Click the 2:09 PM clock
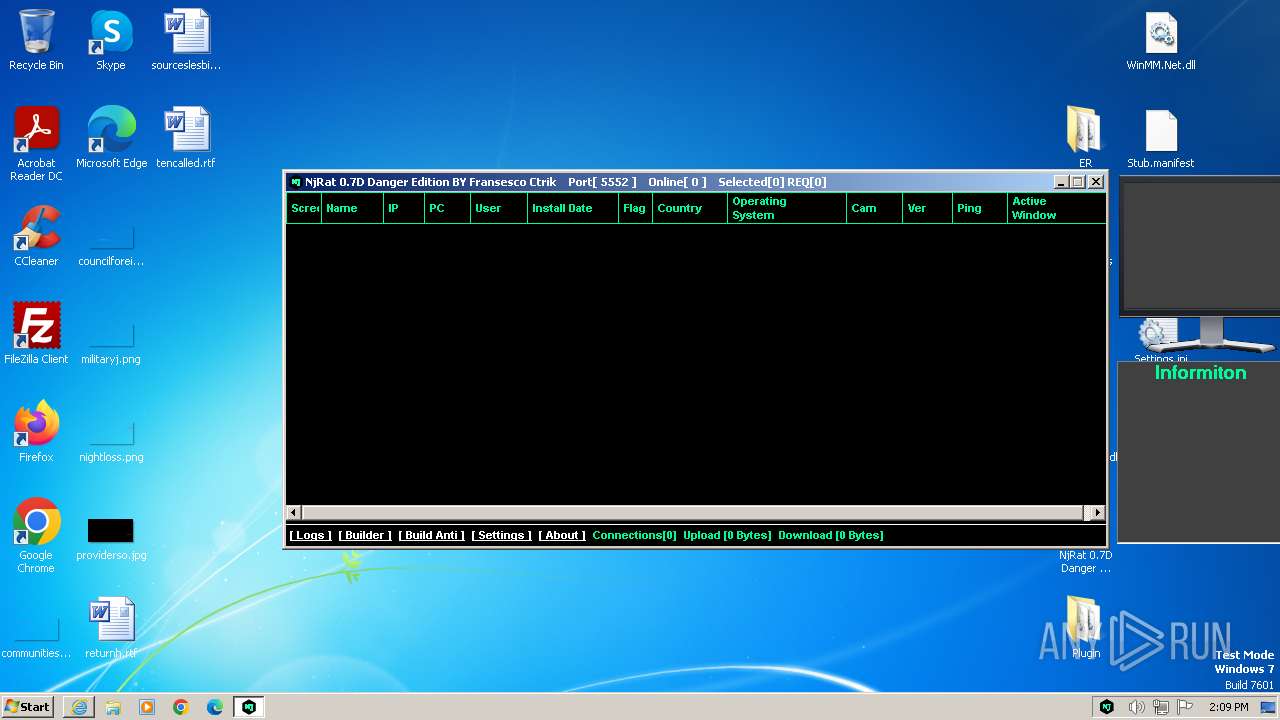This screenshot has height=720, width=1280. pyautogui.click(x=1228, y=707)
